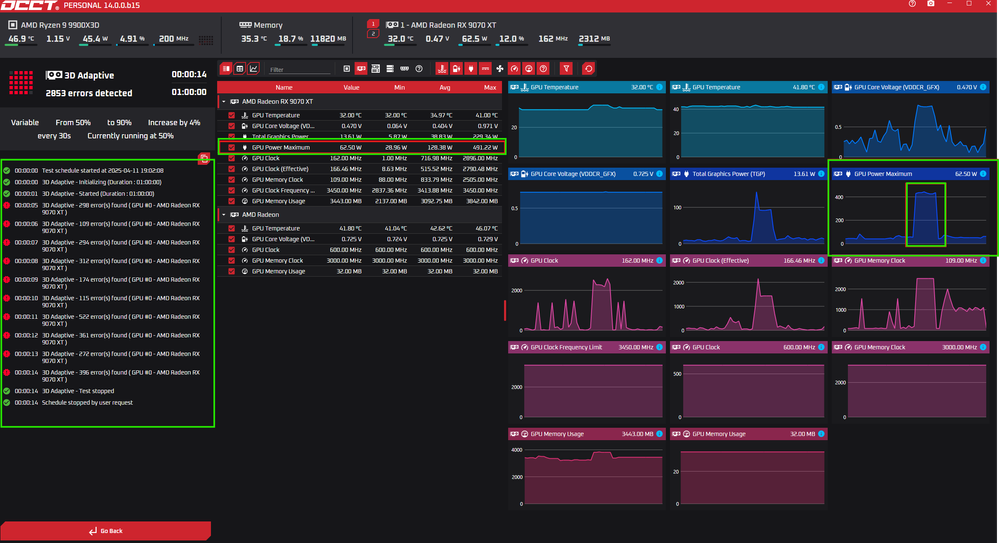Collapse the AMD Radeon sensor group
Screen dimensions: 999x543
(x=224, y=215)
